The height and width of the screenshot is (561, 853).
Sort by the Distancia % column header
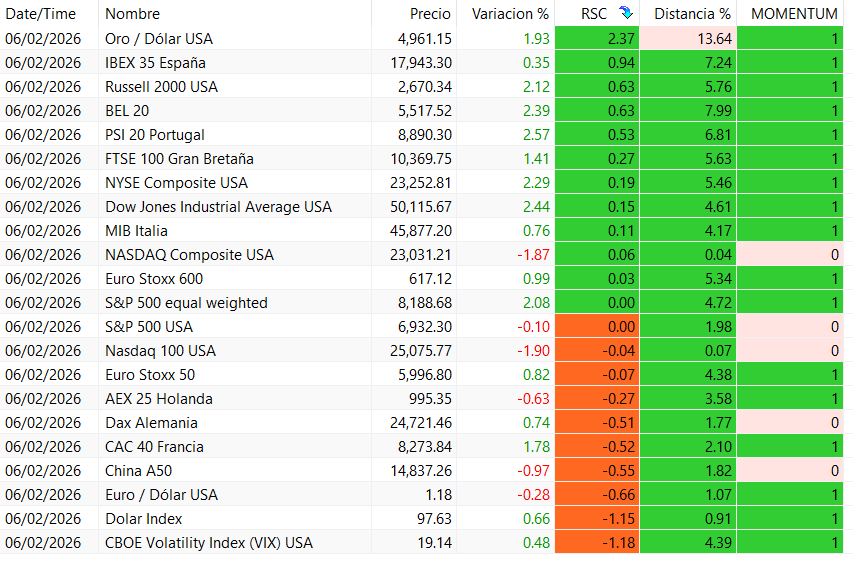(x=693, y=14)
